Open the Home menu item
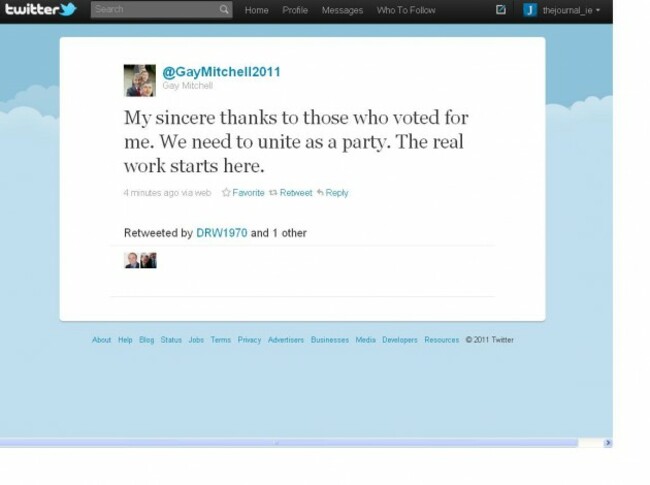 (x=256, y=10)
